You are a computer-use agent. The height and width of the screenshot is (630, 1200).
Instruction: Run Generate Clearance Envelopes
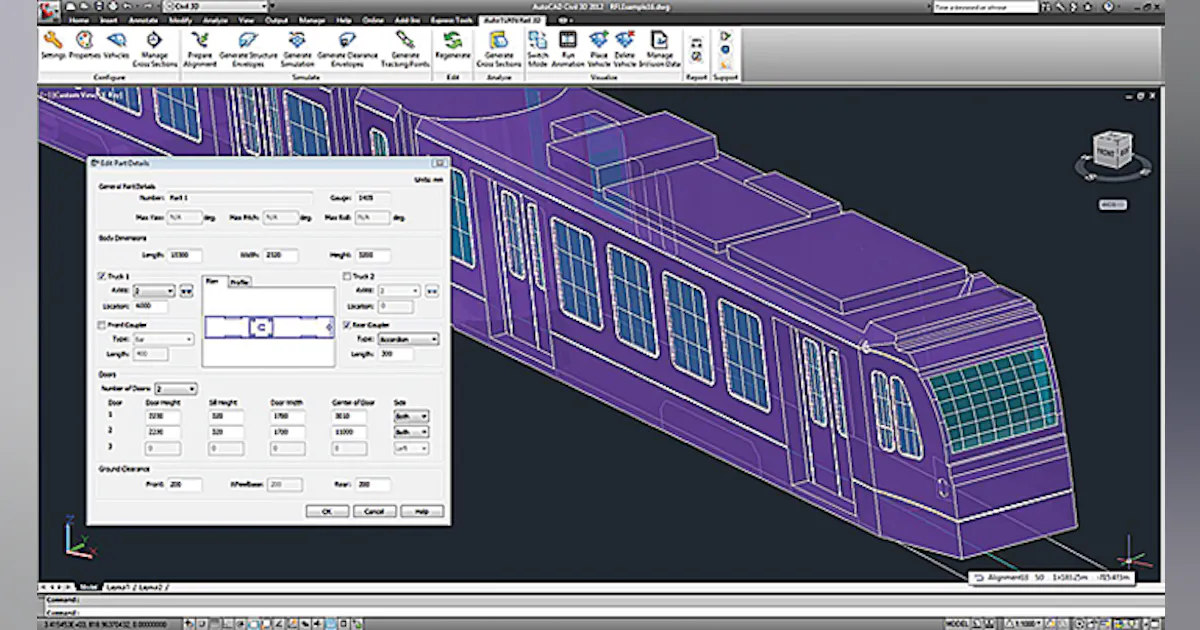coord(347,49)
